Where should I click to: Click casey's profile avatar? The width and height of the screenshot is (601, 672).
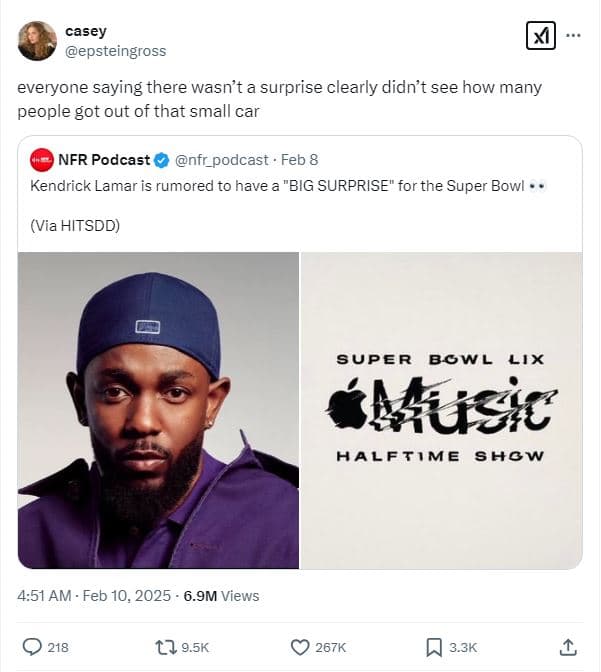37,40
